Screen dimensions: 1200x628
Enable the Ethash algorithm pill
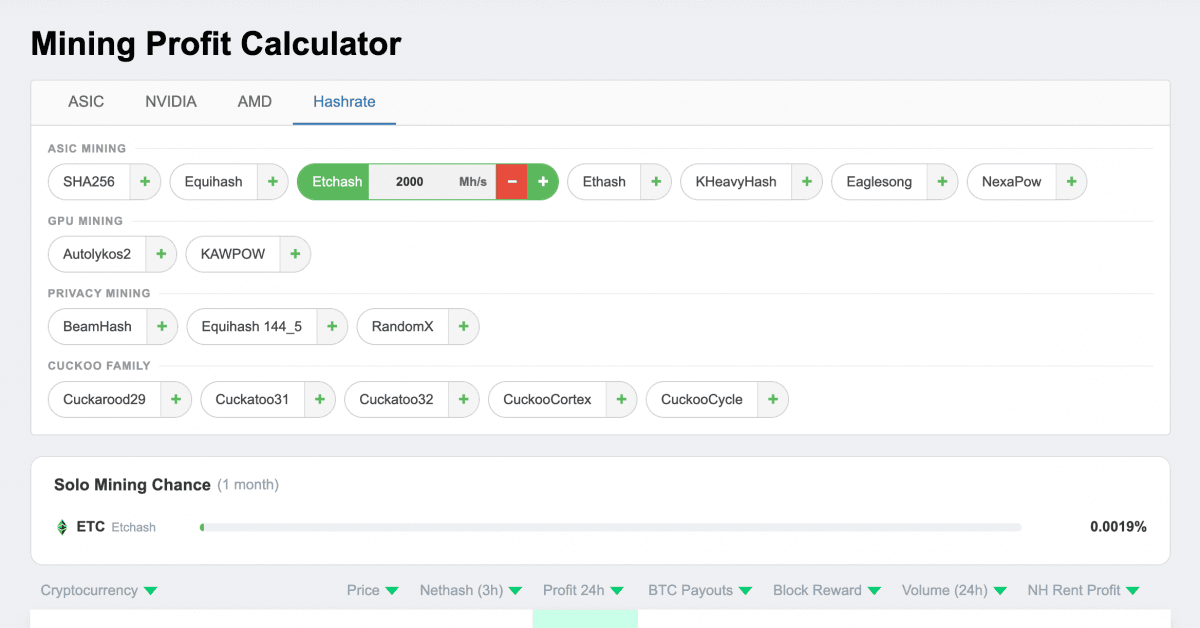[x=604, y=182]
